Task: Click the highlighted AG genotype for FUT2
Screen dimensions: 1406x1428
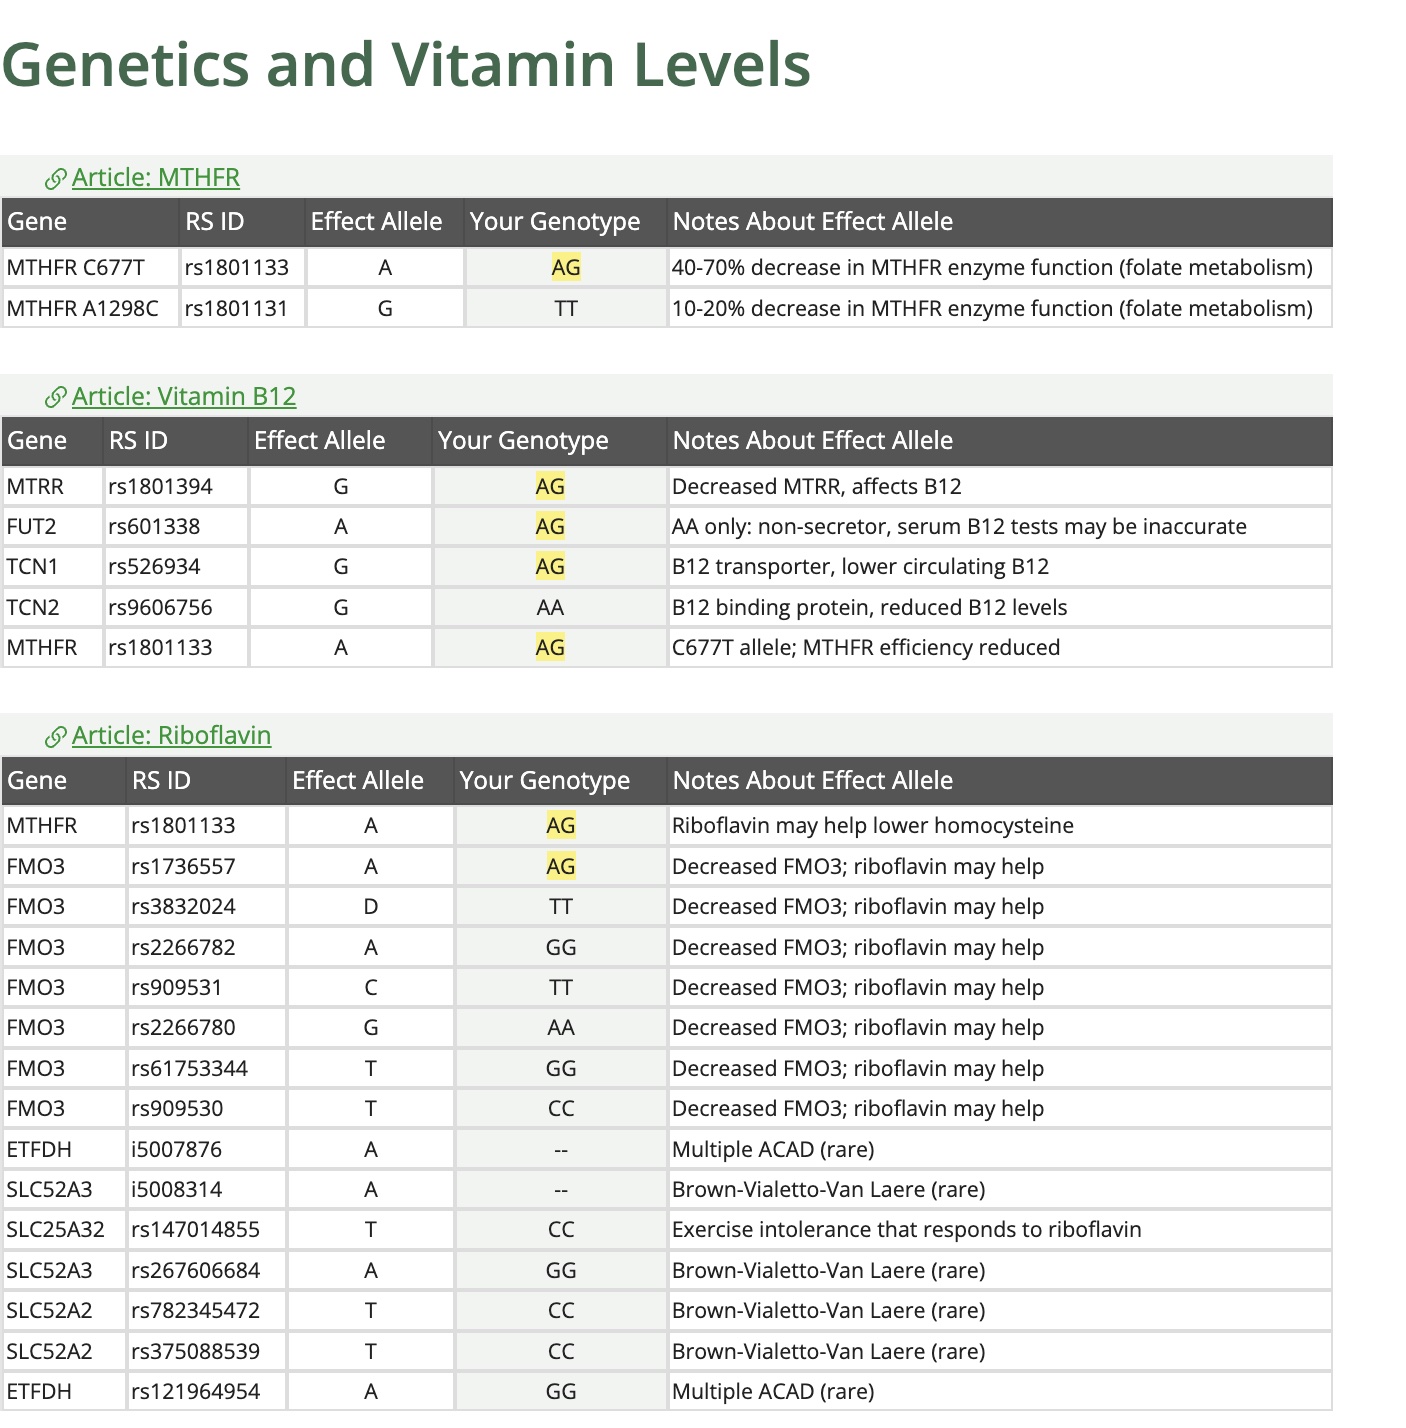Action: [550, 526]
